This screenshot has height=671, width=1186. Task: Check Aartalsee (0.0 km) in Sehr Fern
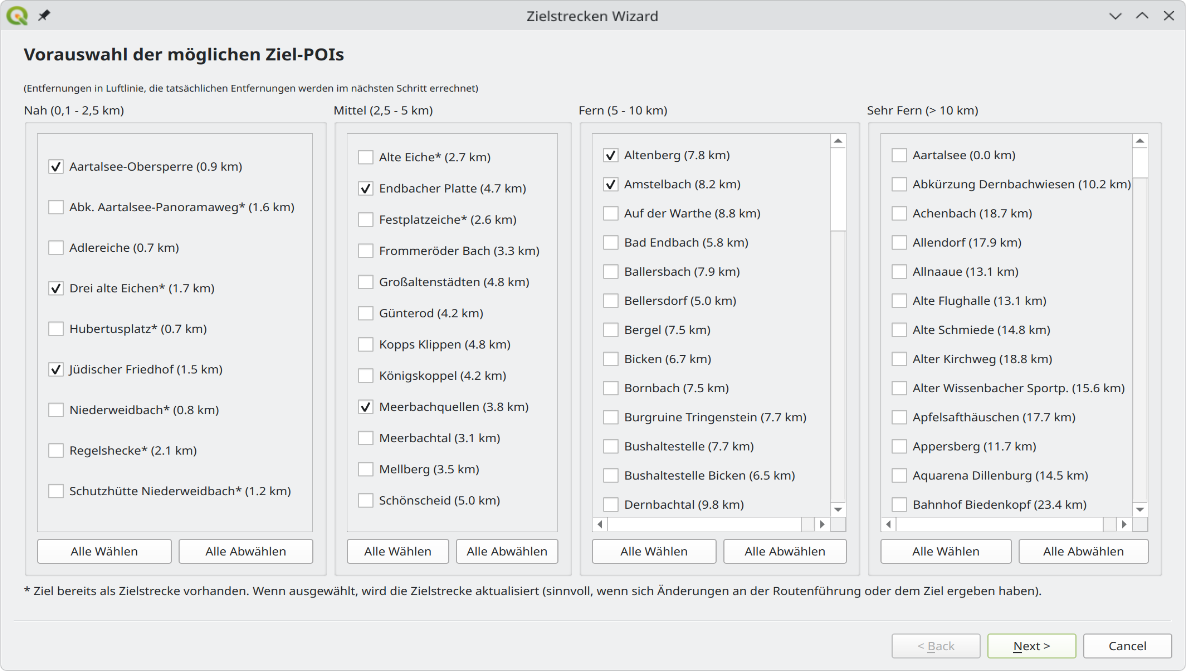pyautogui.click(x=899, y=155)
